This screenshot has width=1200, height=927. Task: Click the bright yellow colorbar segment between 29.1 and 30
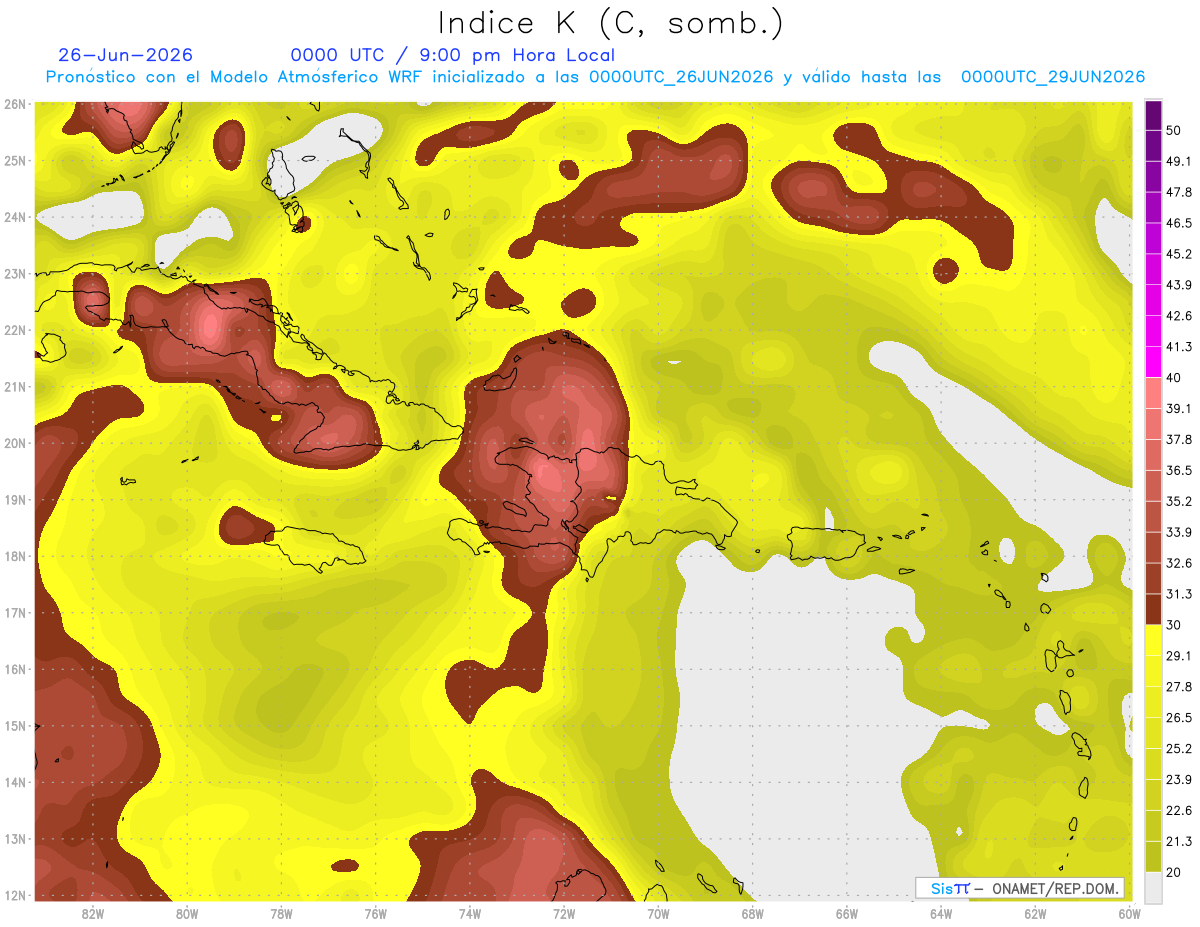click(1154, 640)
